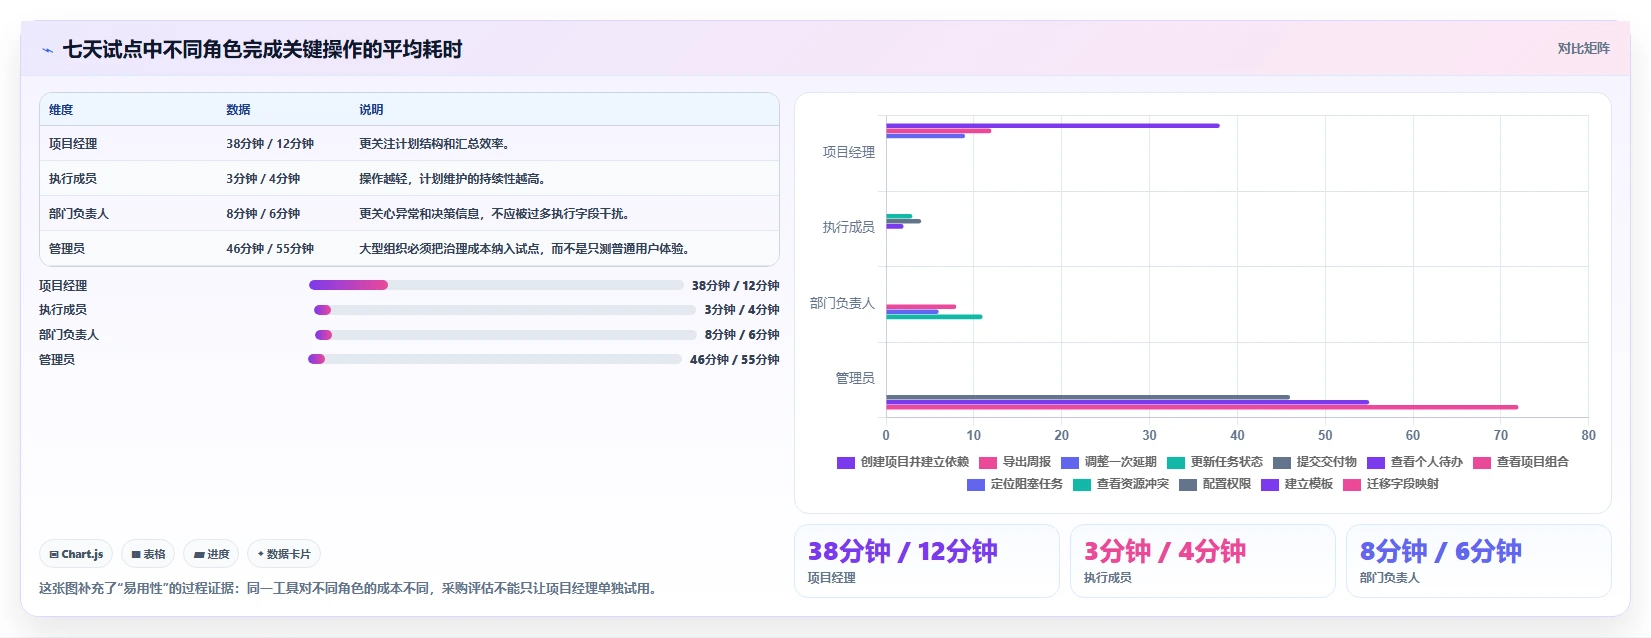
Task: Click the teal 部门负责人 bar reaching 11
Action: (x=934, y=317)
